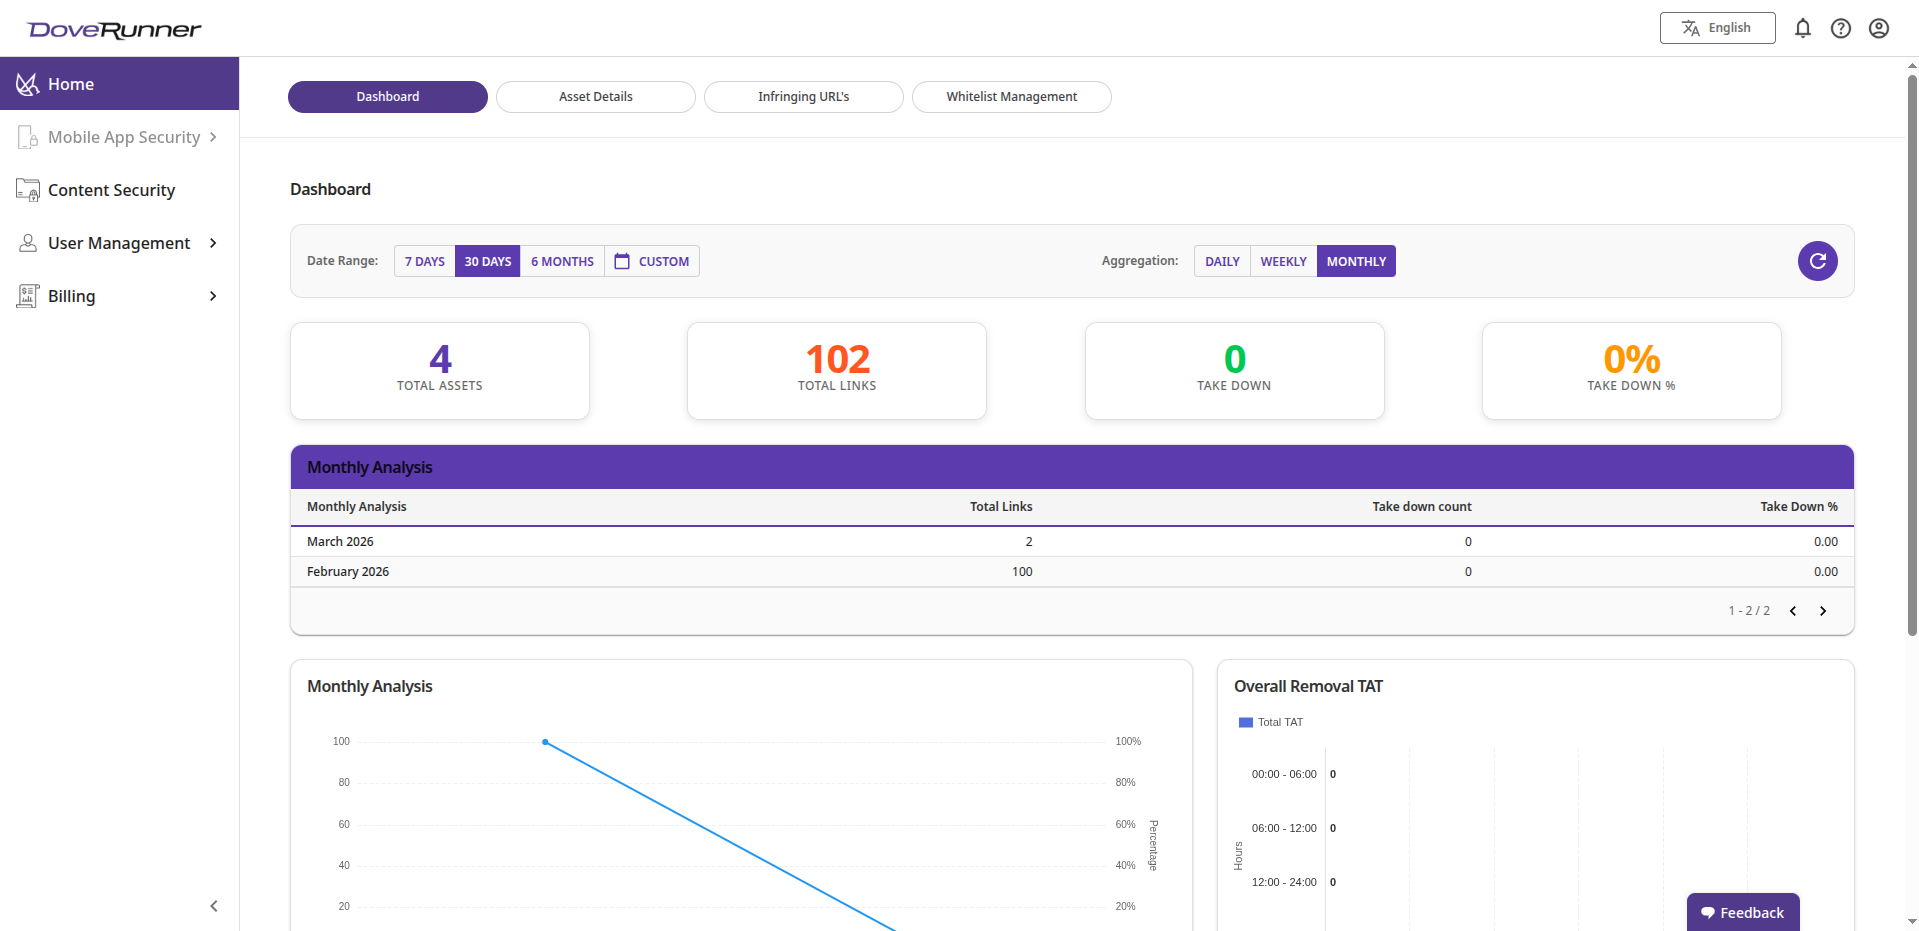Open the Feedback button
This screenshot has width=1919, height=931.
point(1743,912)
